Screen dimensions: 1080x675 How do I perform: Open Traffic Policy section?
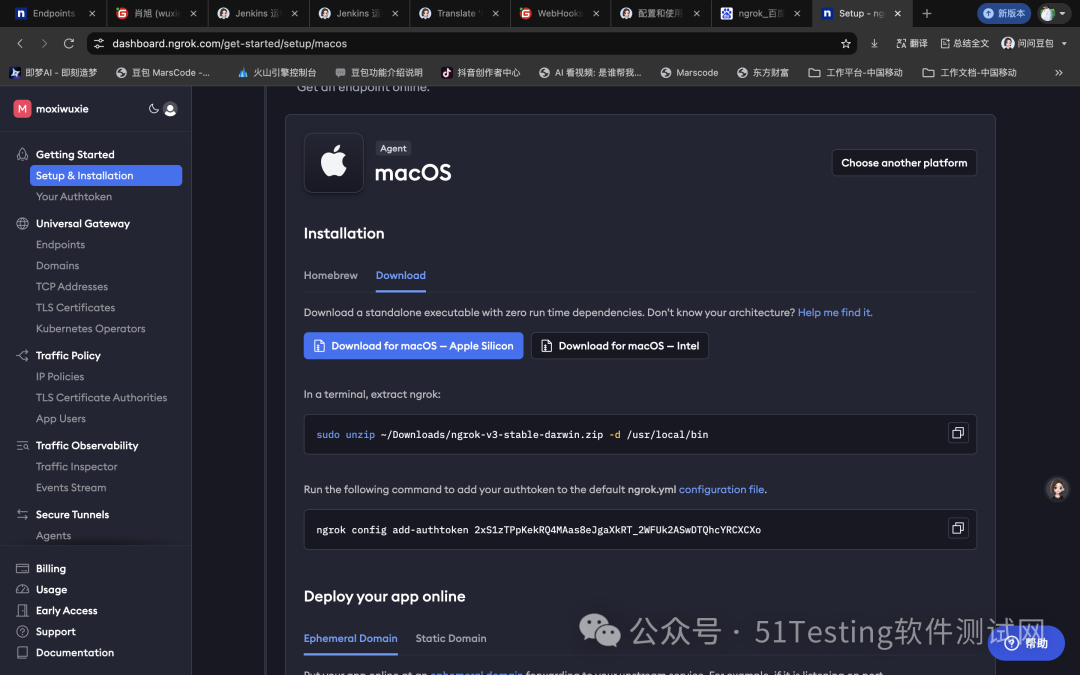[68, 355]
